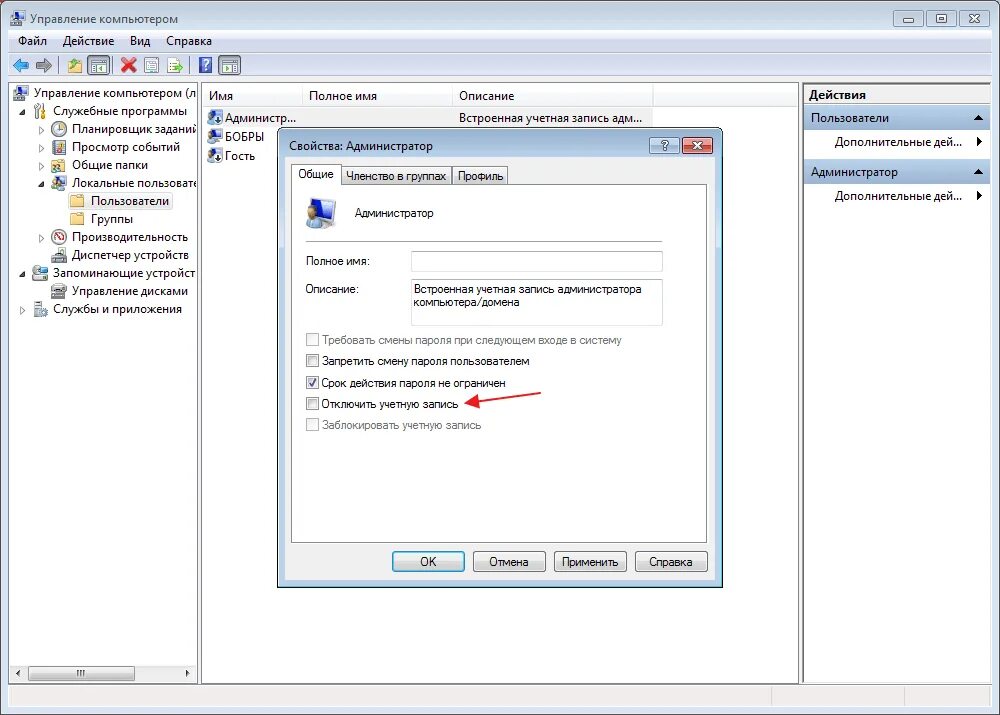Click the Общие папки icon in tree

point(59,165)
